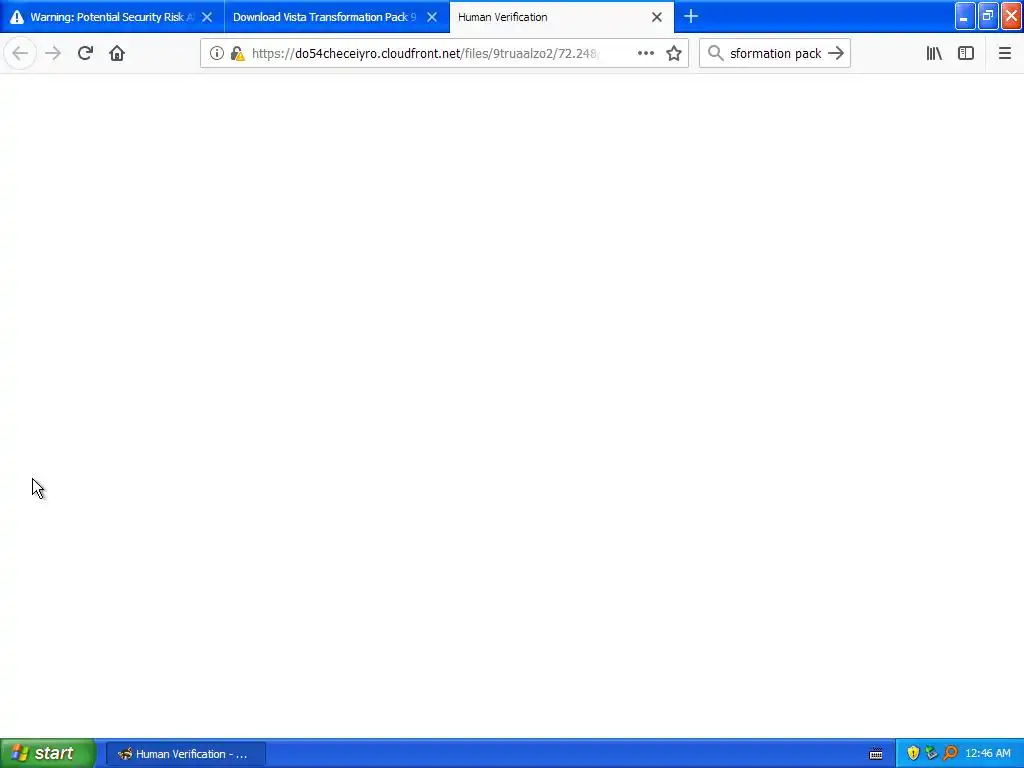Go back to the previous page
Viewport: 1024px width, 768px height.
(20, 53)
